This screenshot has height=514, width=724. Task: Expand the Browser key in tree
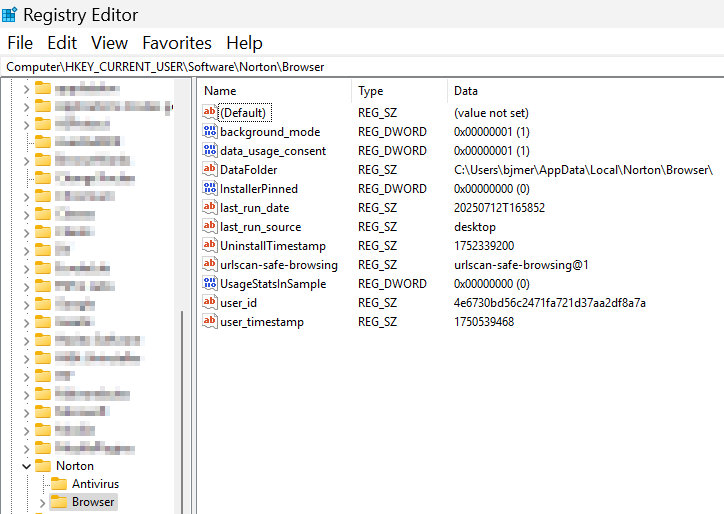[41, 502]
